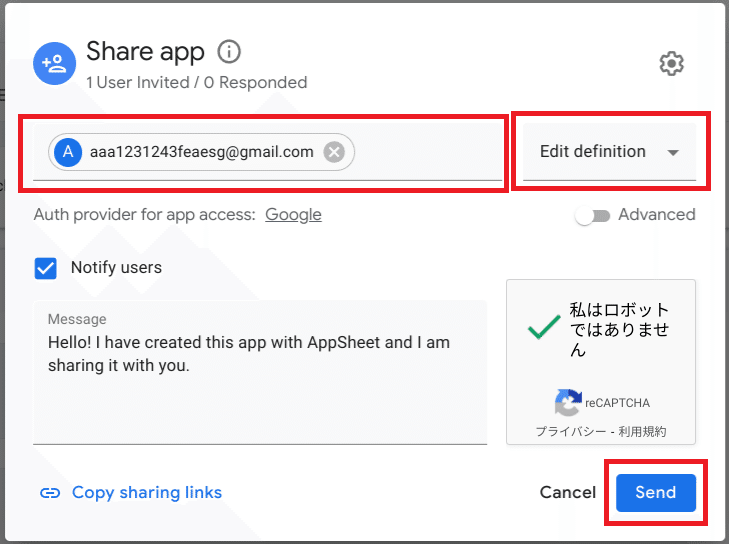Image resolution: width=729 pixels, height=544 pixels.
Task: Click inside the Message text area
Action: (x=260, y=372)
